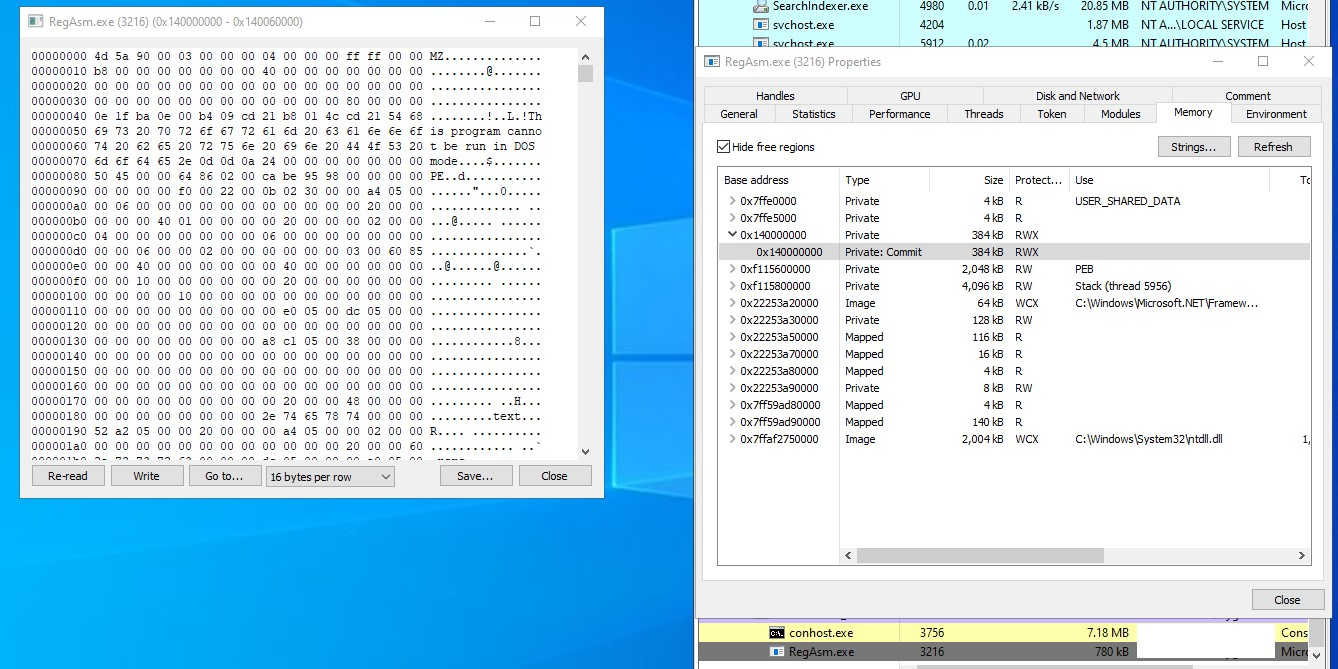Screen dimensions: 1338x669
Task: Select the 0x140000000 Private: Commit row
Action: (x=1014, y=252)
